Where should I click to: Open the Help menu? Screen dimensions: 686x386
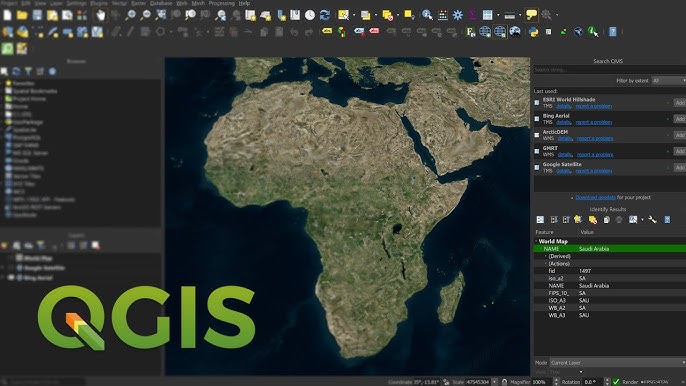click(x=244, y=3)
